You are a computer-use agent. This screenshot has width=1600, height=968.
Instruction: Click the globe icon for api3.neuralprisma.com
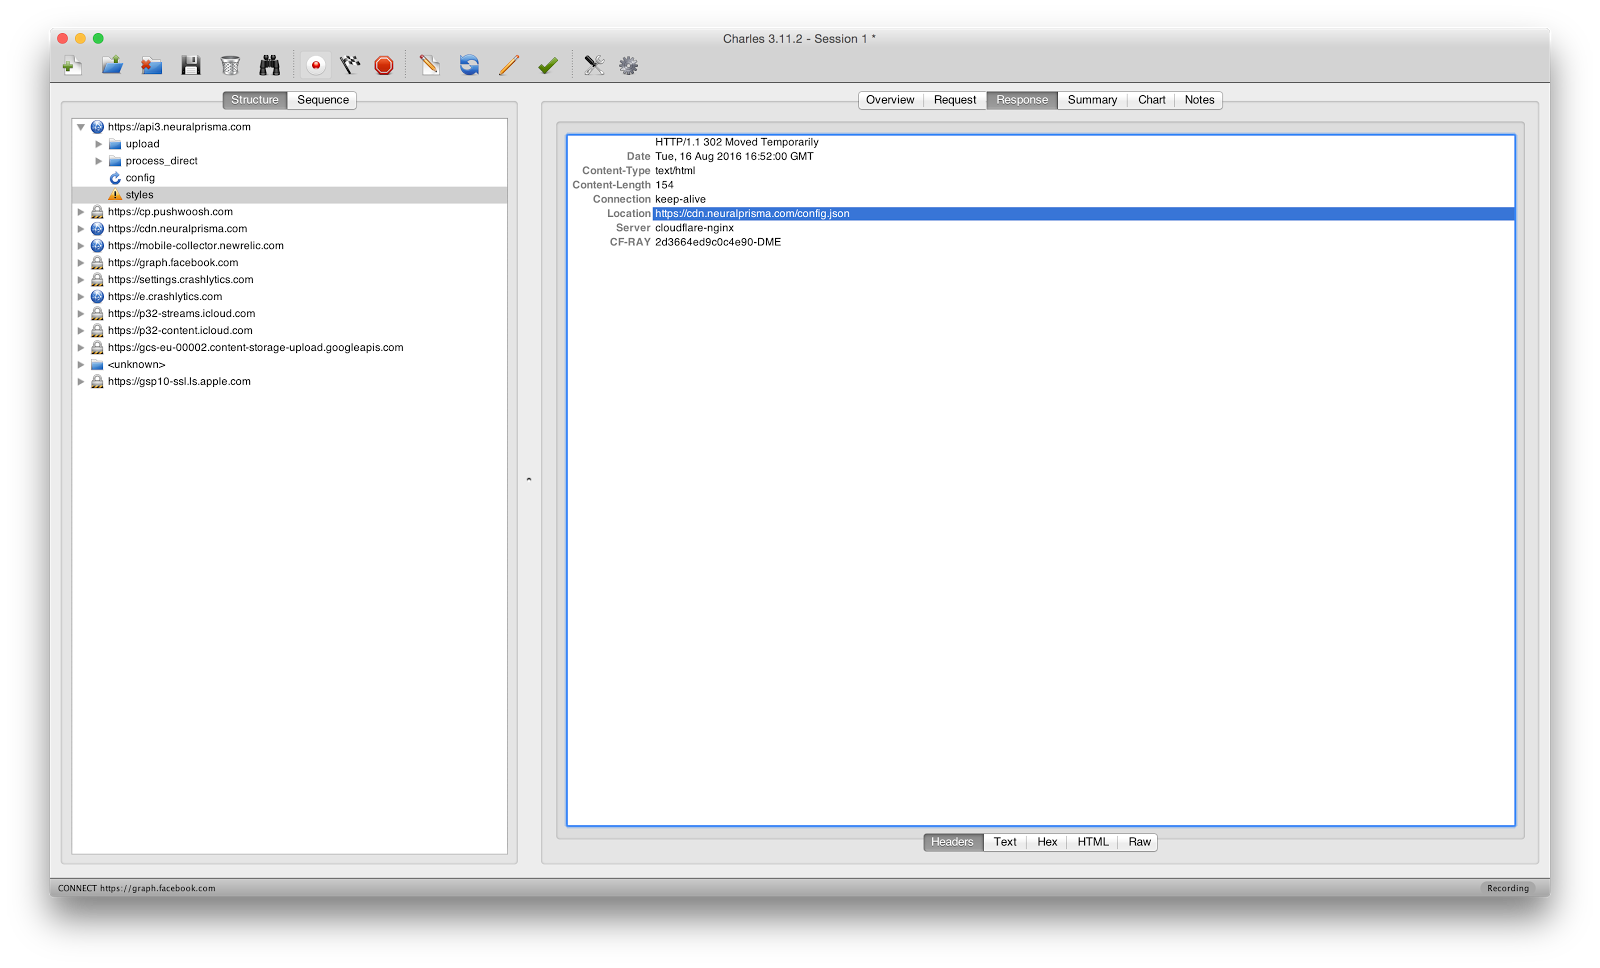(x=97, y=127)
